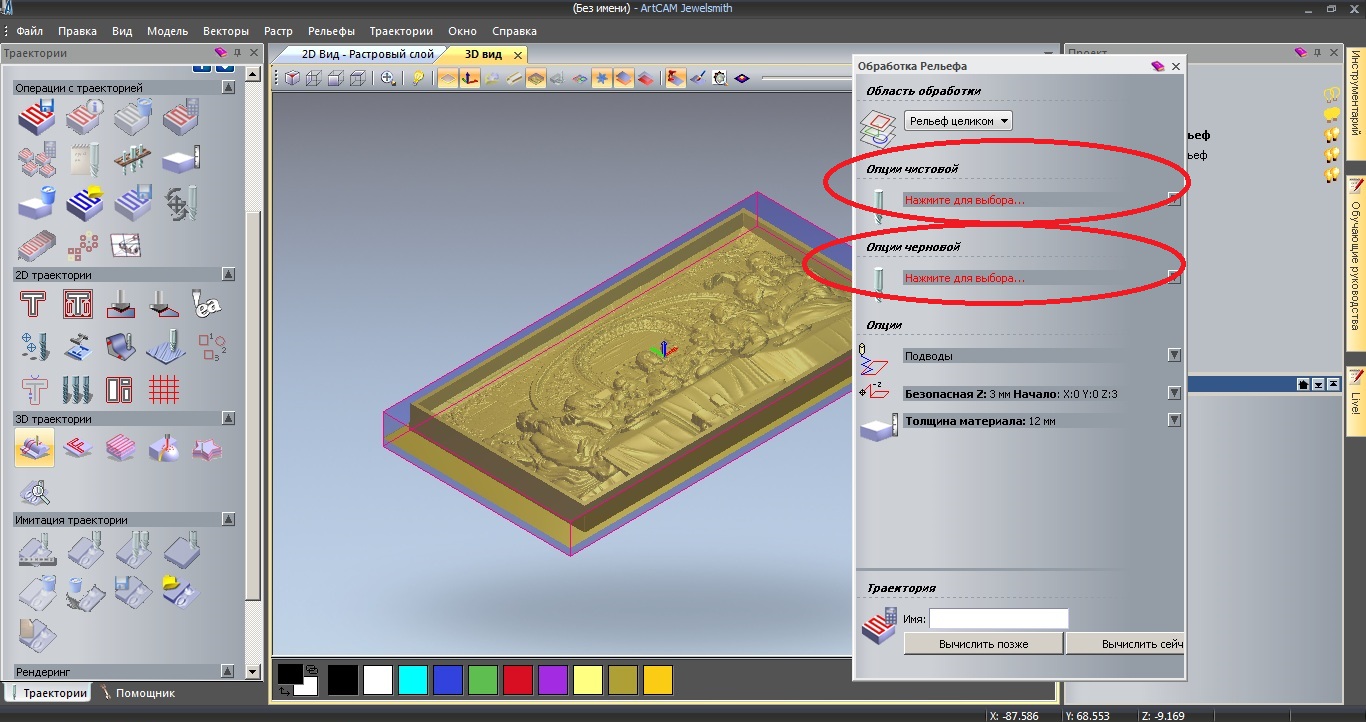Click the toolpath calculator icon in operations
This screenshot has height=722, width=1366.
tap(181, 118)
